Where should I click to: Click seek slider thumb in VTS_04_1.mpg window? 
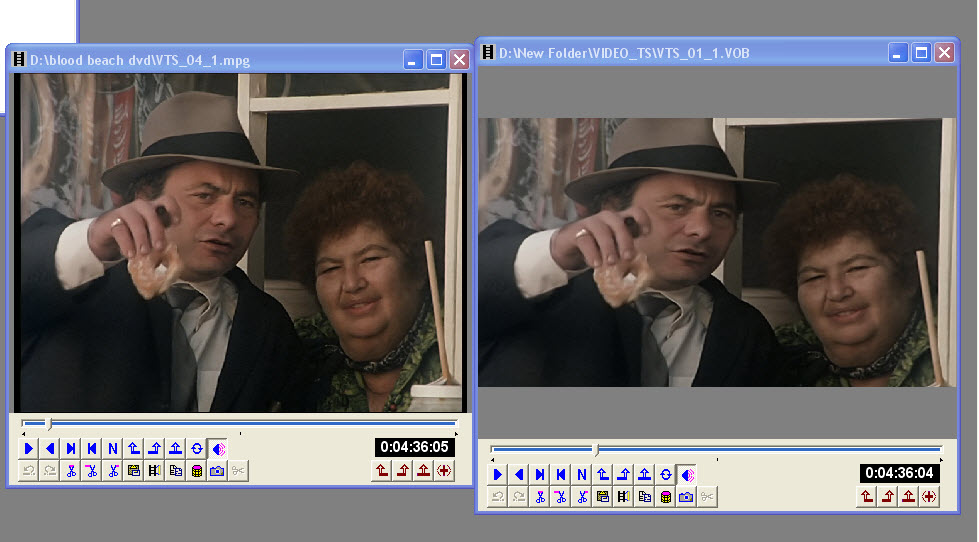coord(49,424)
